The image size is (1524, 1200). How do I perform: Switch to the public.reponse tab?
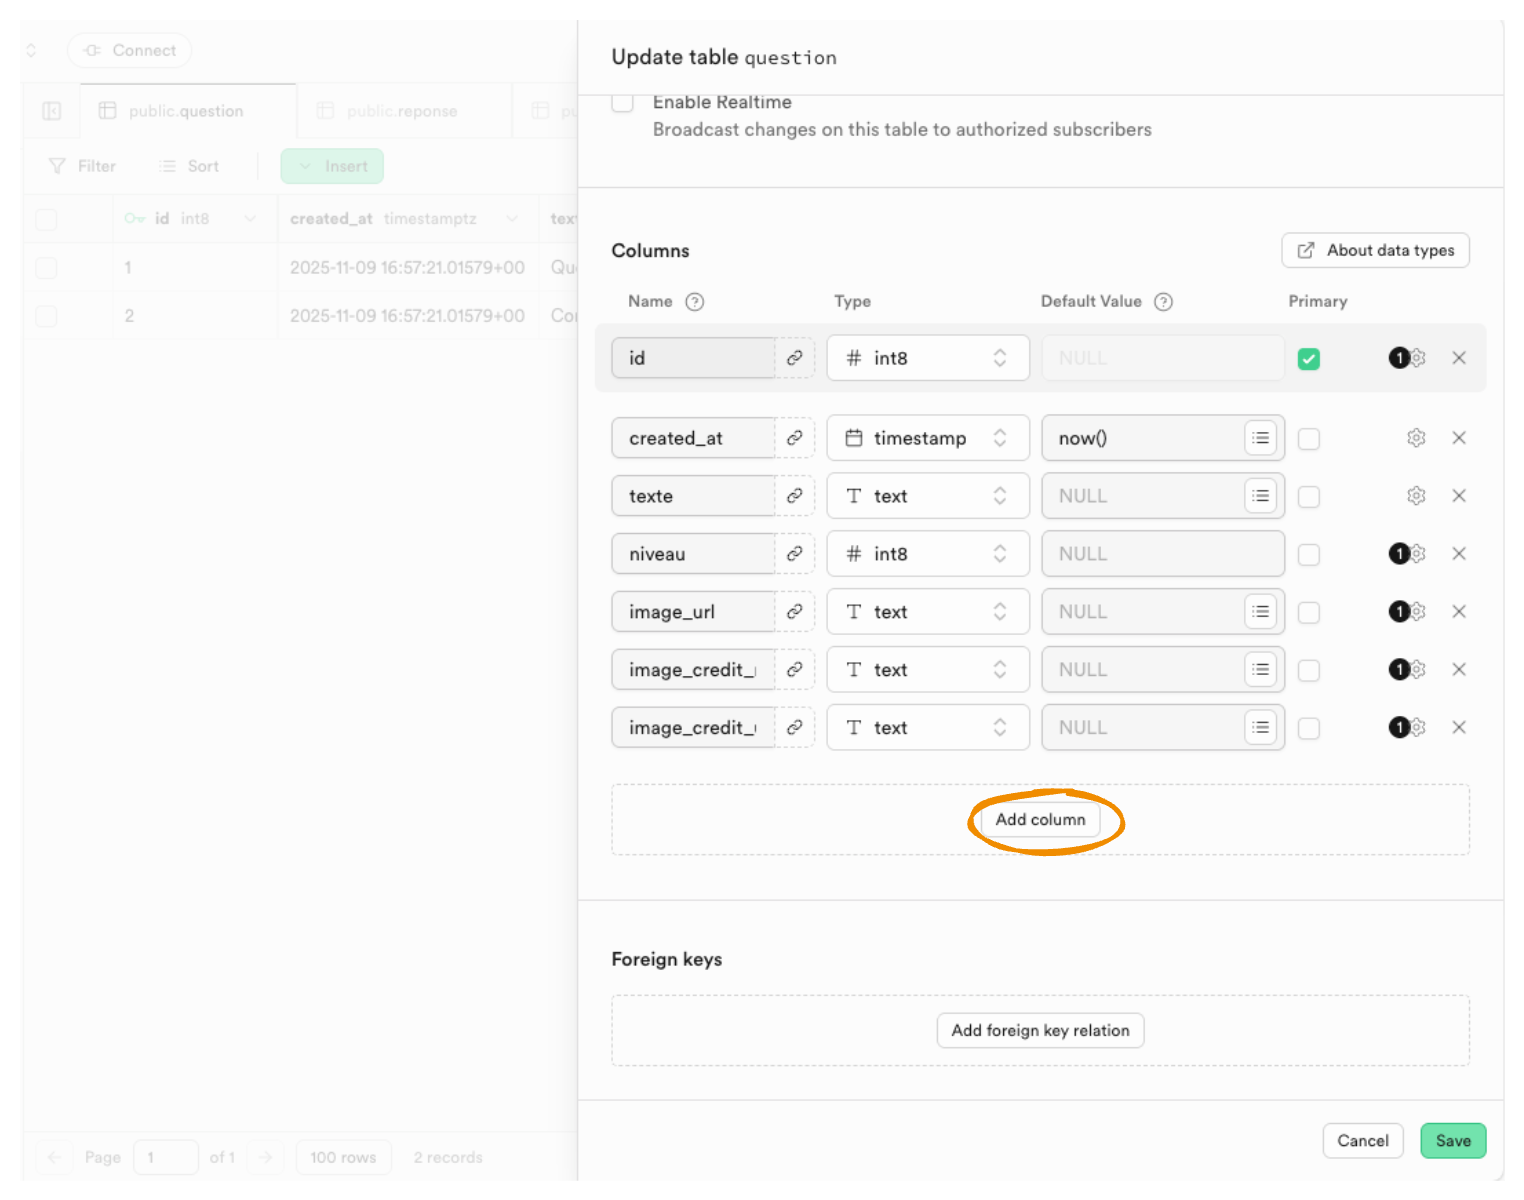[x=401, y=111]
